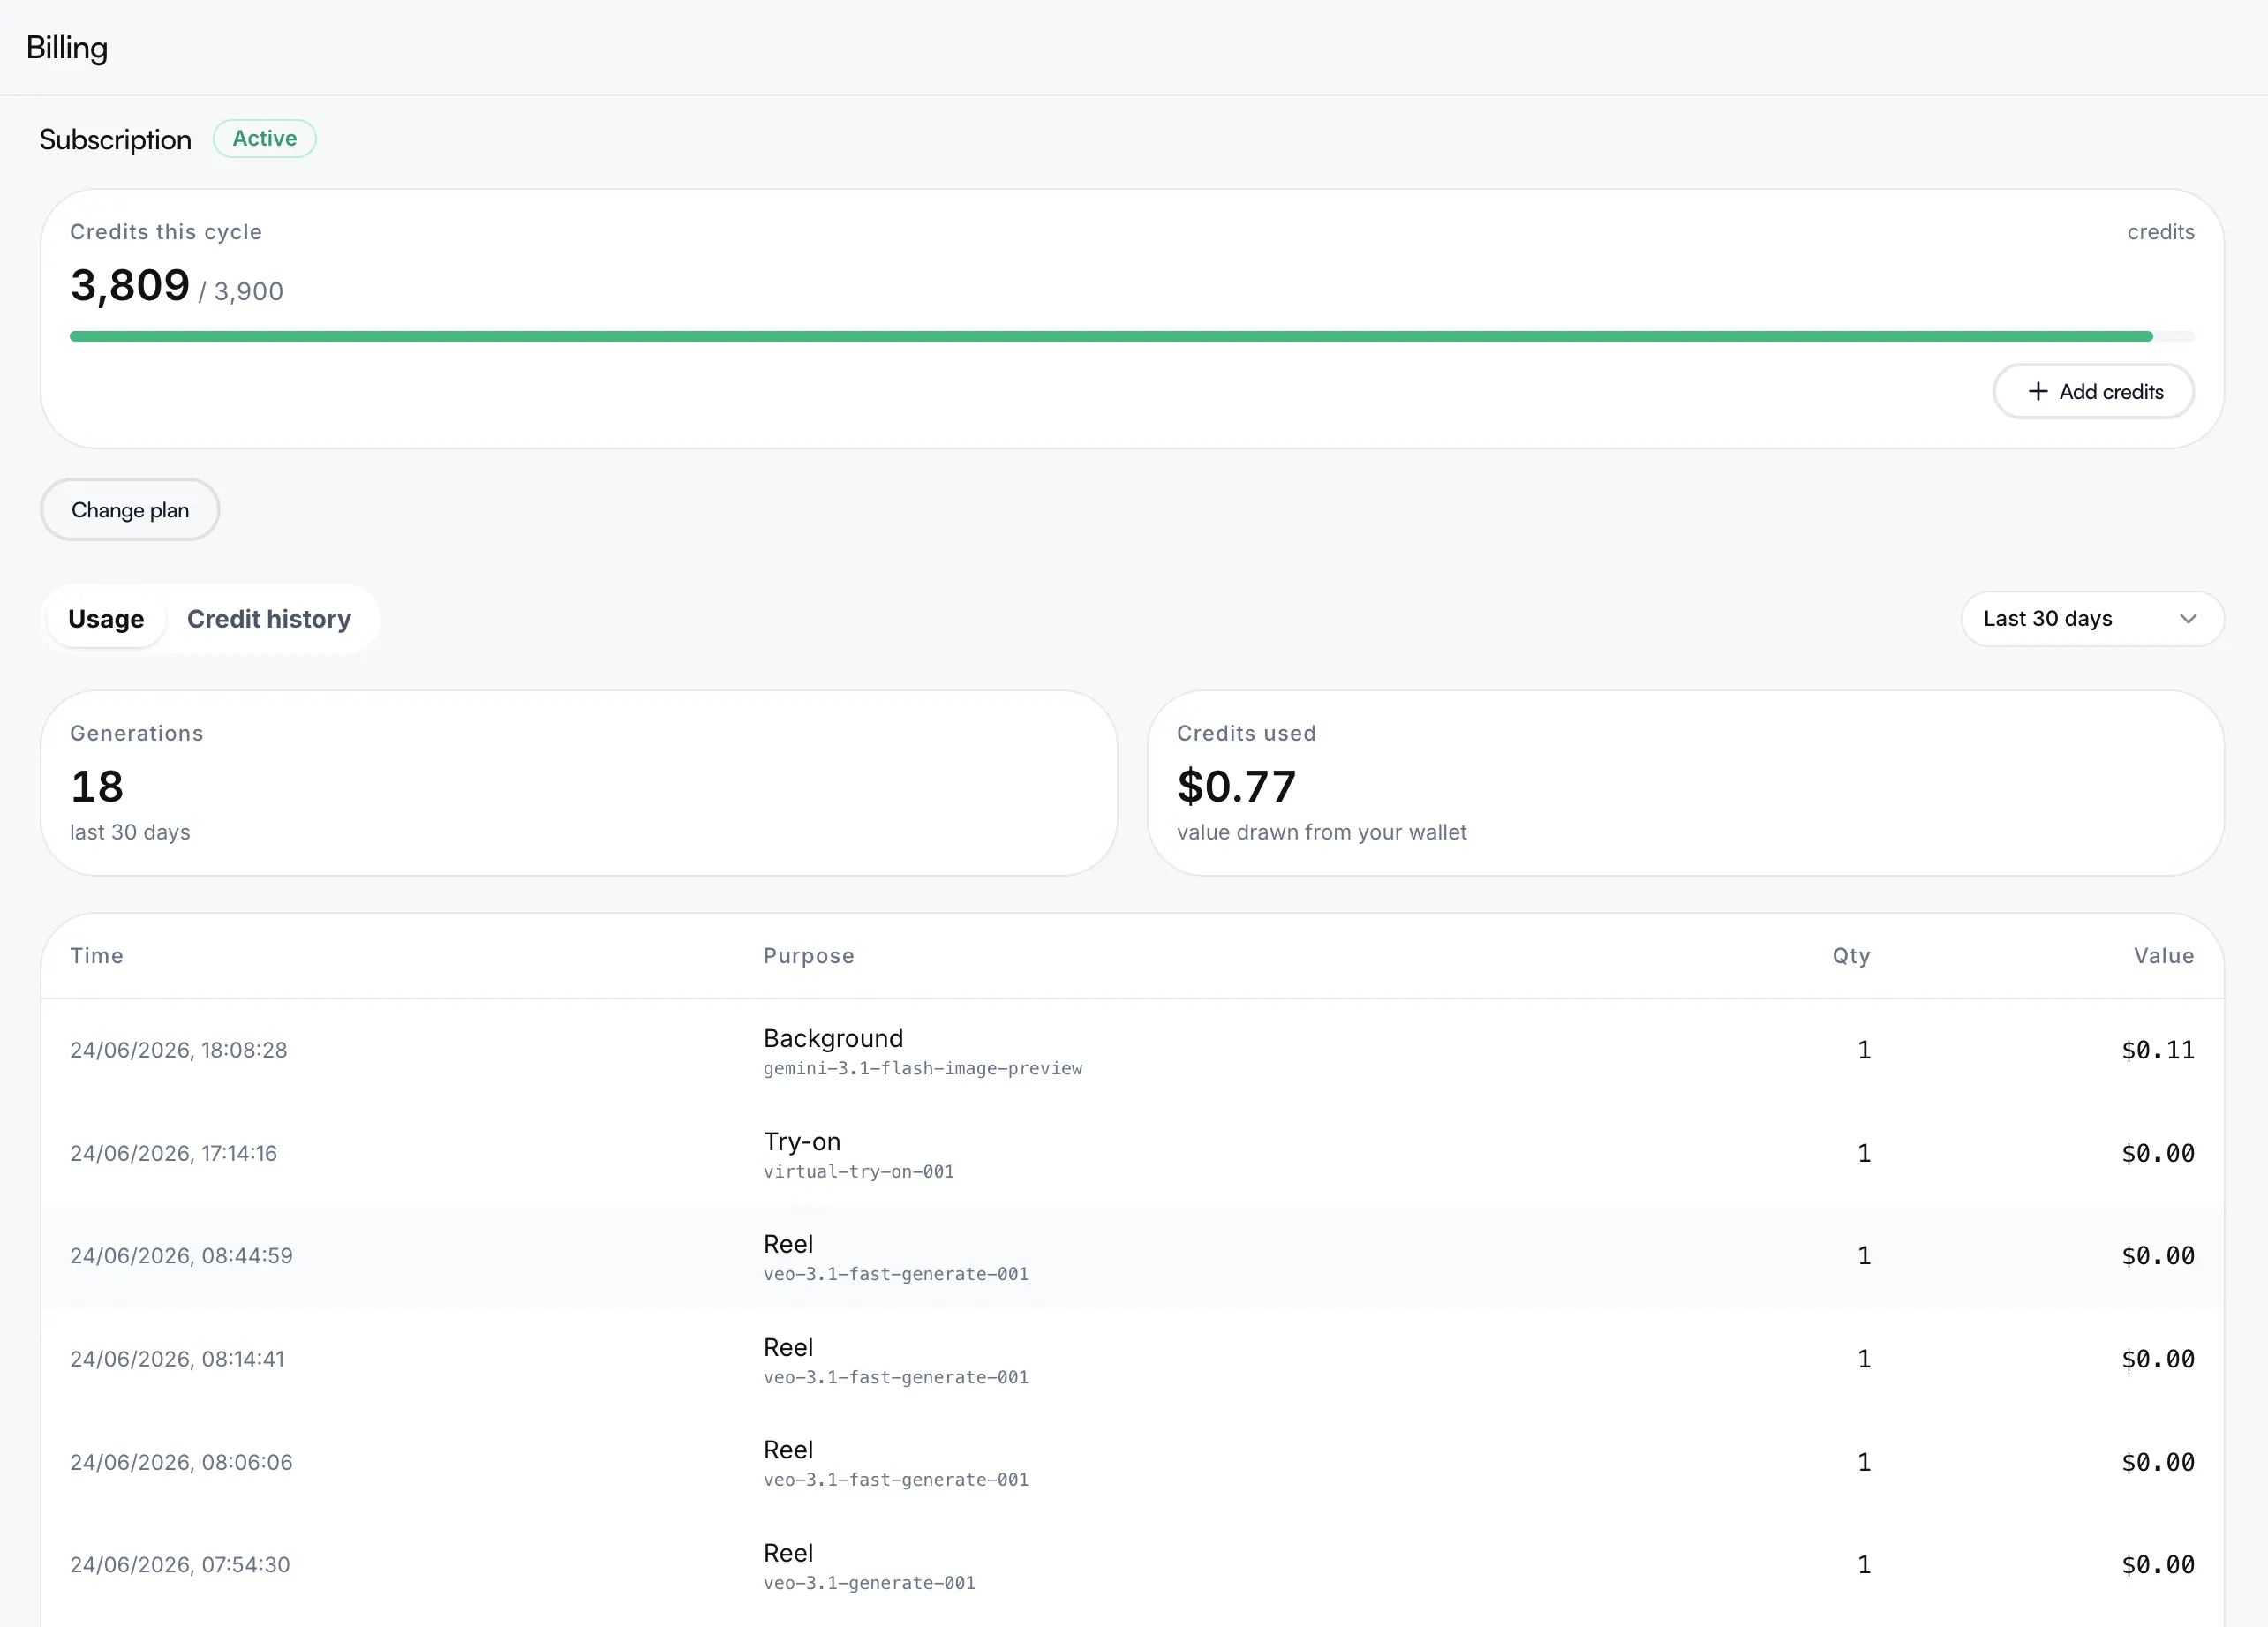Click the Subscription heading
This screenshot has width=2268, height=1627.
(116, 140)
